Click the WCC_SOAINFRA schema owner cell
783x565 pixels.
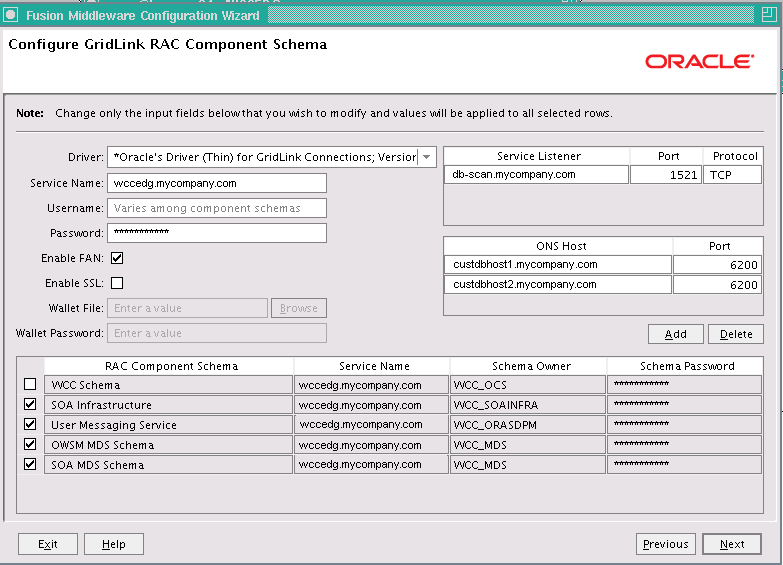pyautogui.click(x=528, y=405)
